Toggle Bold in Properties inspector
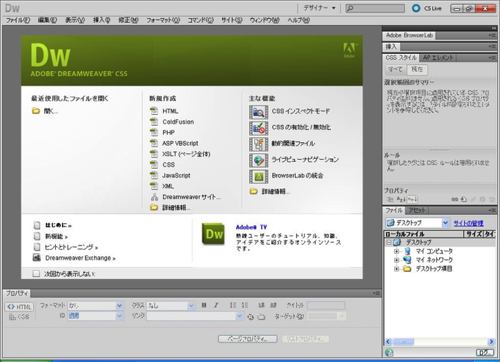 point(204,305)
